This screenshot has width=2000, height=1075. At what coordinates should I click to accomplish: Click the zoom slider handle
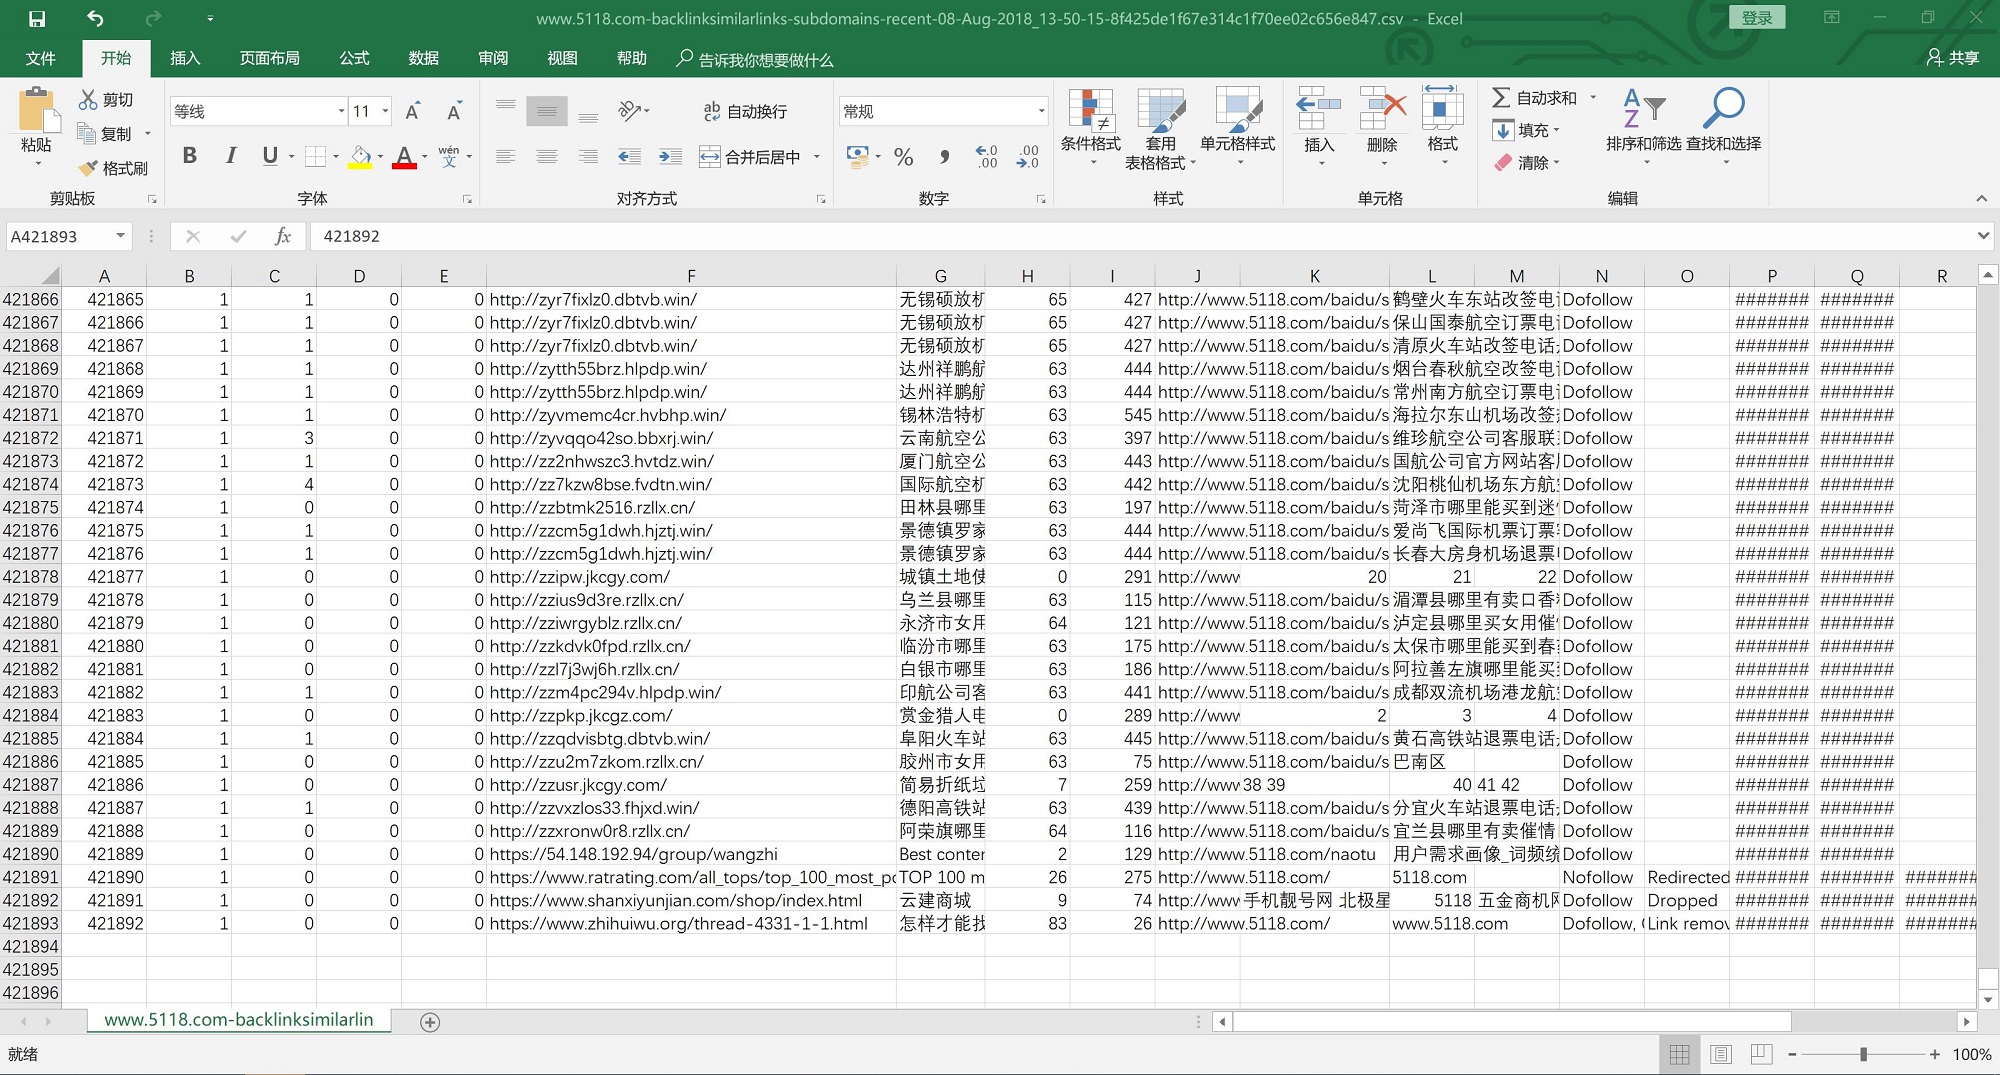coord(1863,1054)
